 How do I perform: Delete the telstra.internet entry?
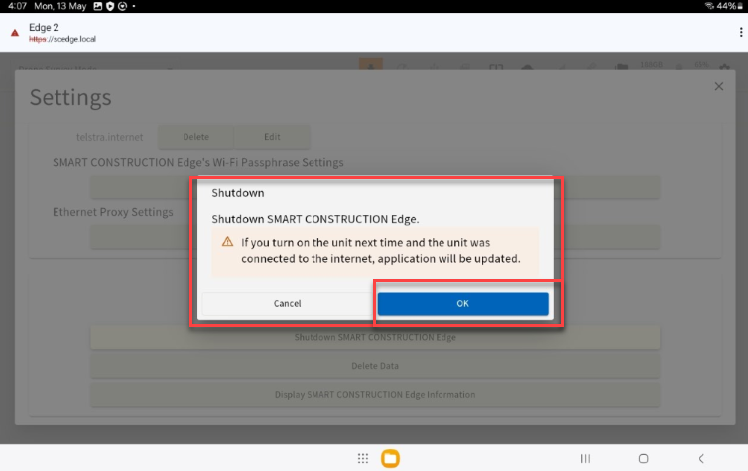[x=196, y=137]
